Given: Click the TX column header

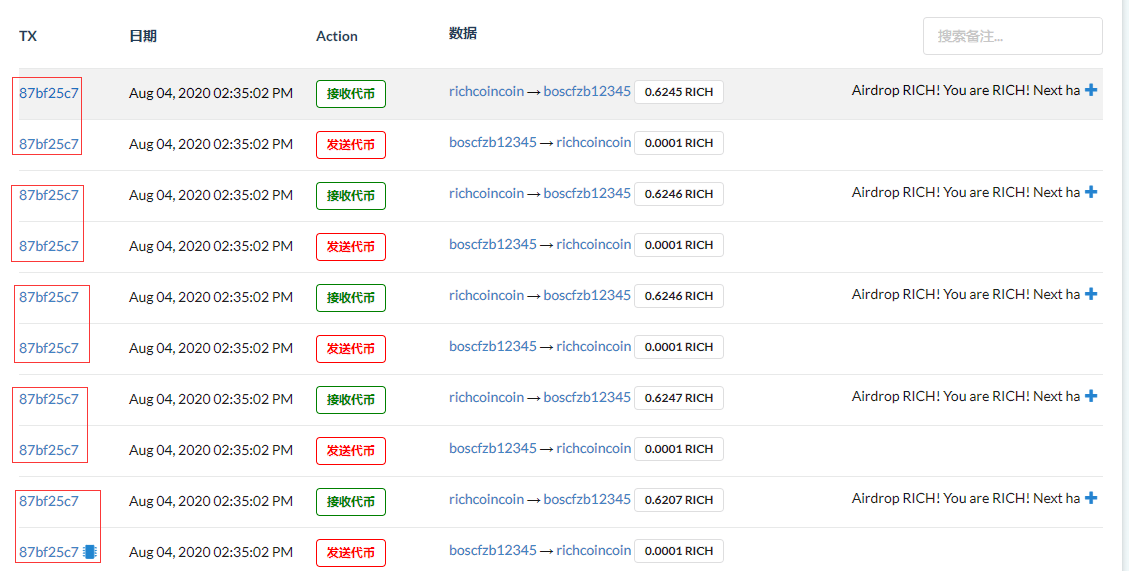Looking at the screenshot, I should pyautogui.click(x=28, y=36).
